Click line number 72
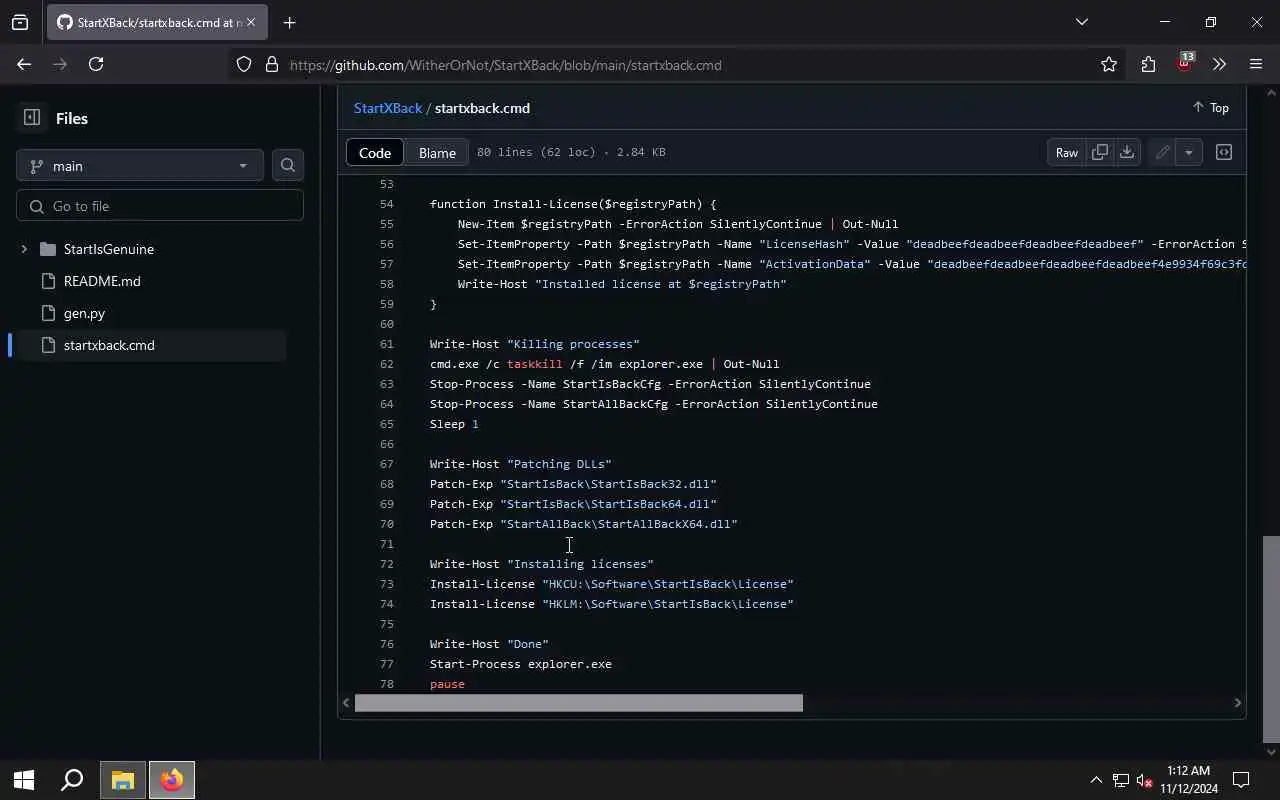 point(386,564)
